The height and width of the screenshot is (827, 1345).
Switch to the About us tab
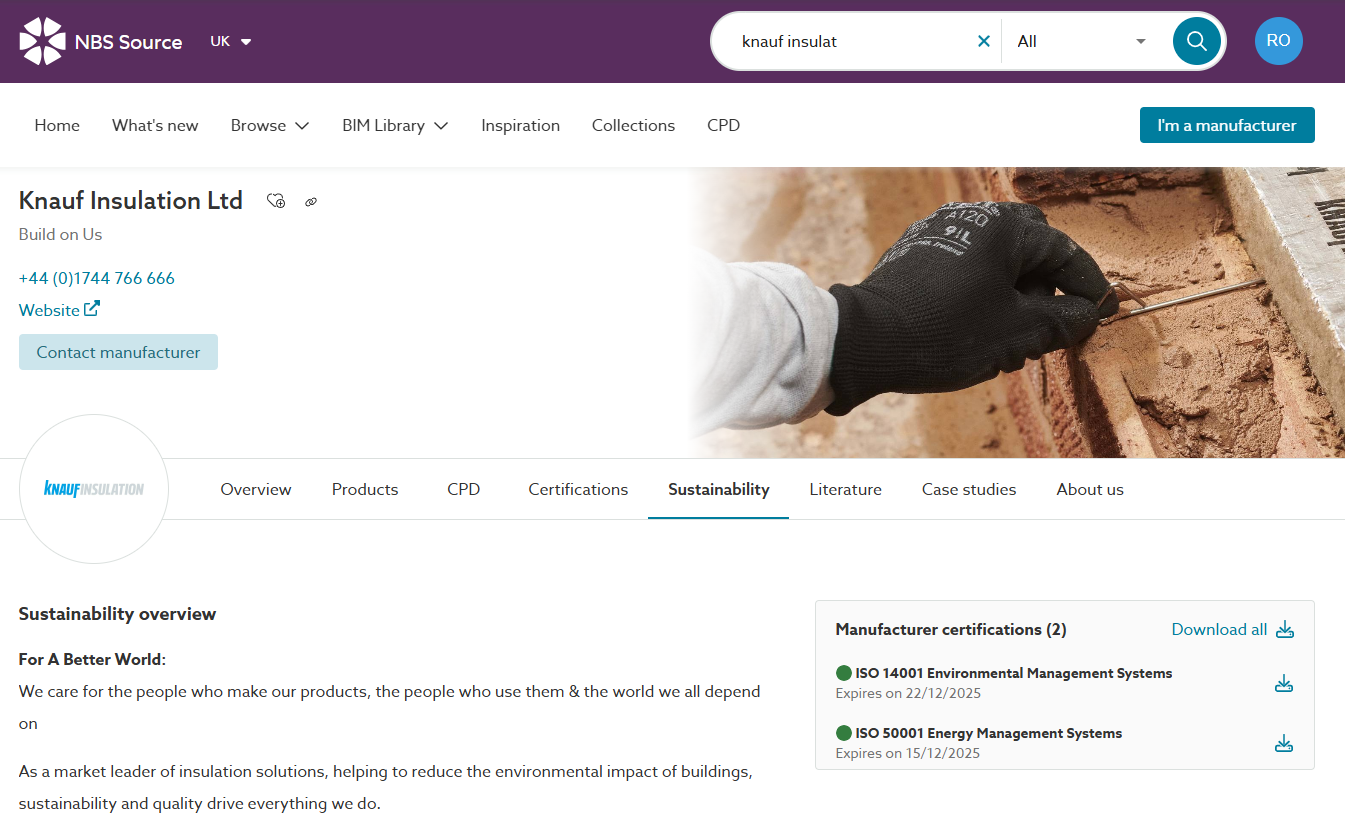(x=1090, y=489)
